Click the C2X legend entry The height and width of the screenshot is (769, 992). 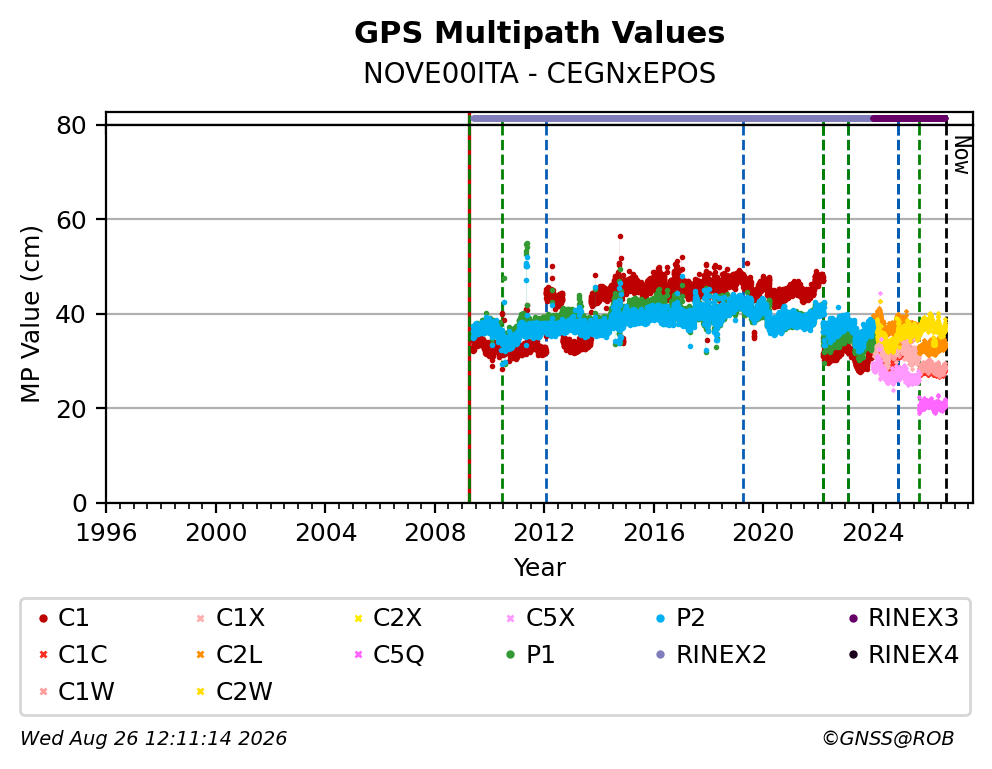[x=387, y=618]
